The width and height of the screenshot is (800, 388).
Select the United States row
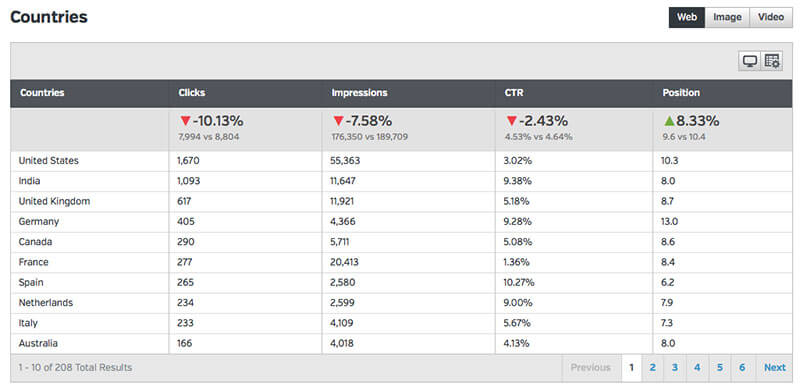click(x=402, y=161)
